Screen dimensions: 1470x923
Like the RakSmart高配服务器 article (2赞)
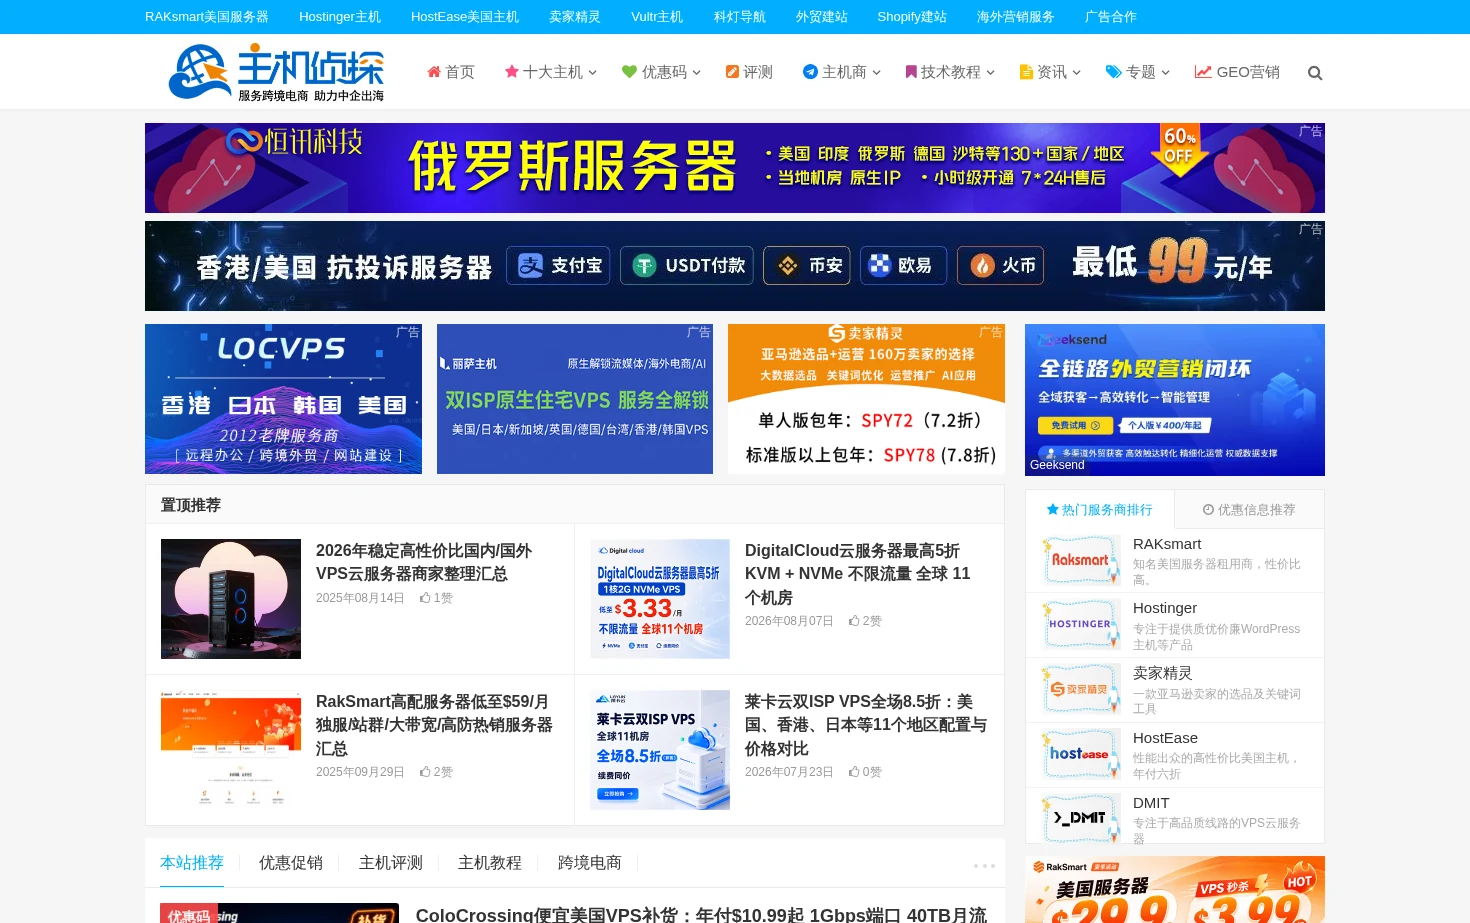[436, 772]
